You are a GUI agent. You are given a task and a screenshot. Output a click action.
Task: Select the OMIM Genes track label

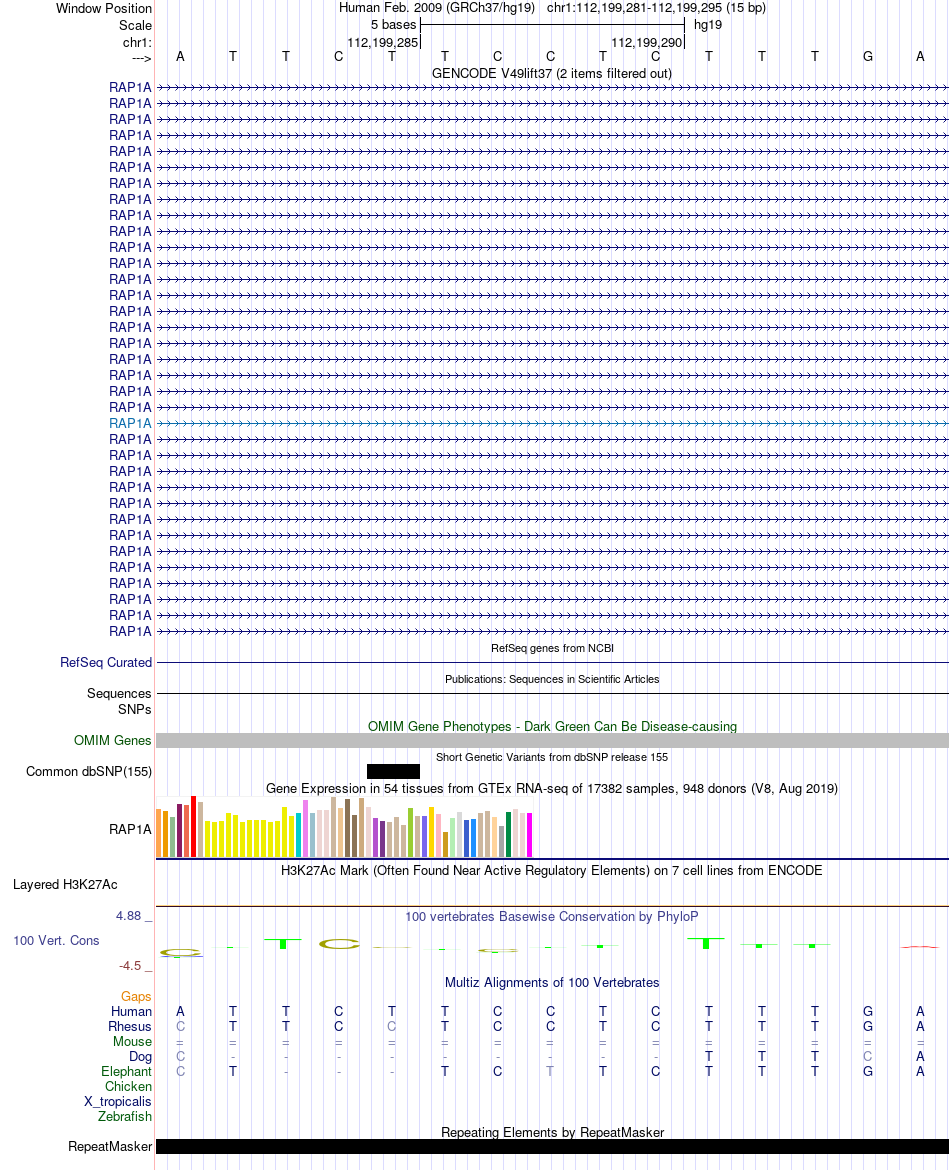(113, 740)
